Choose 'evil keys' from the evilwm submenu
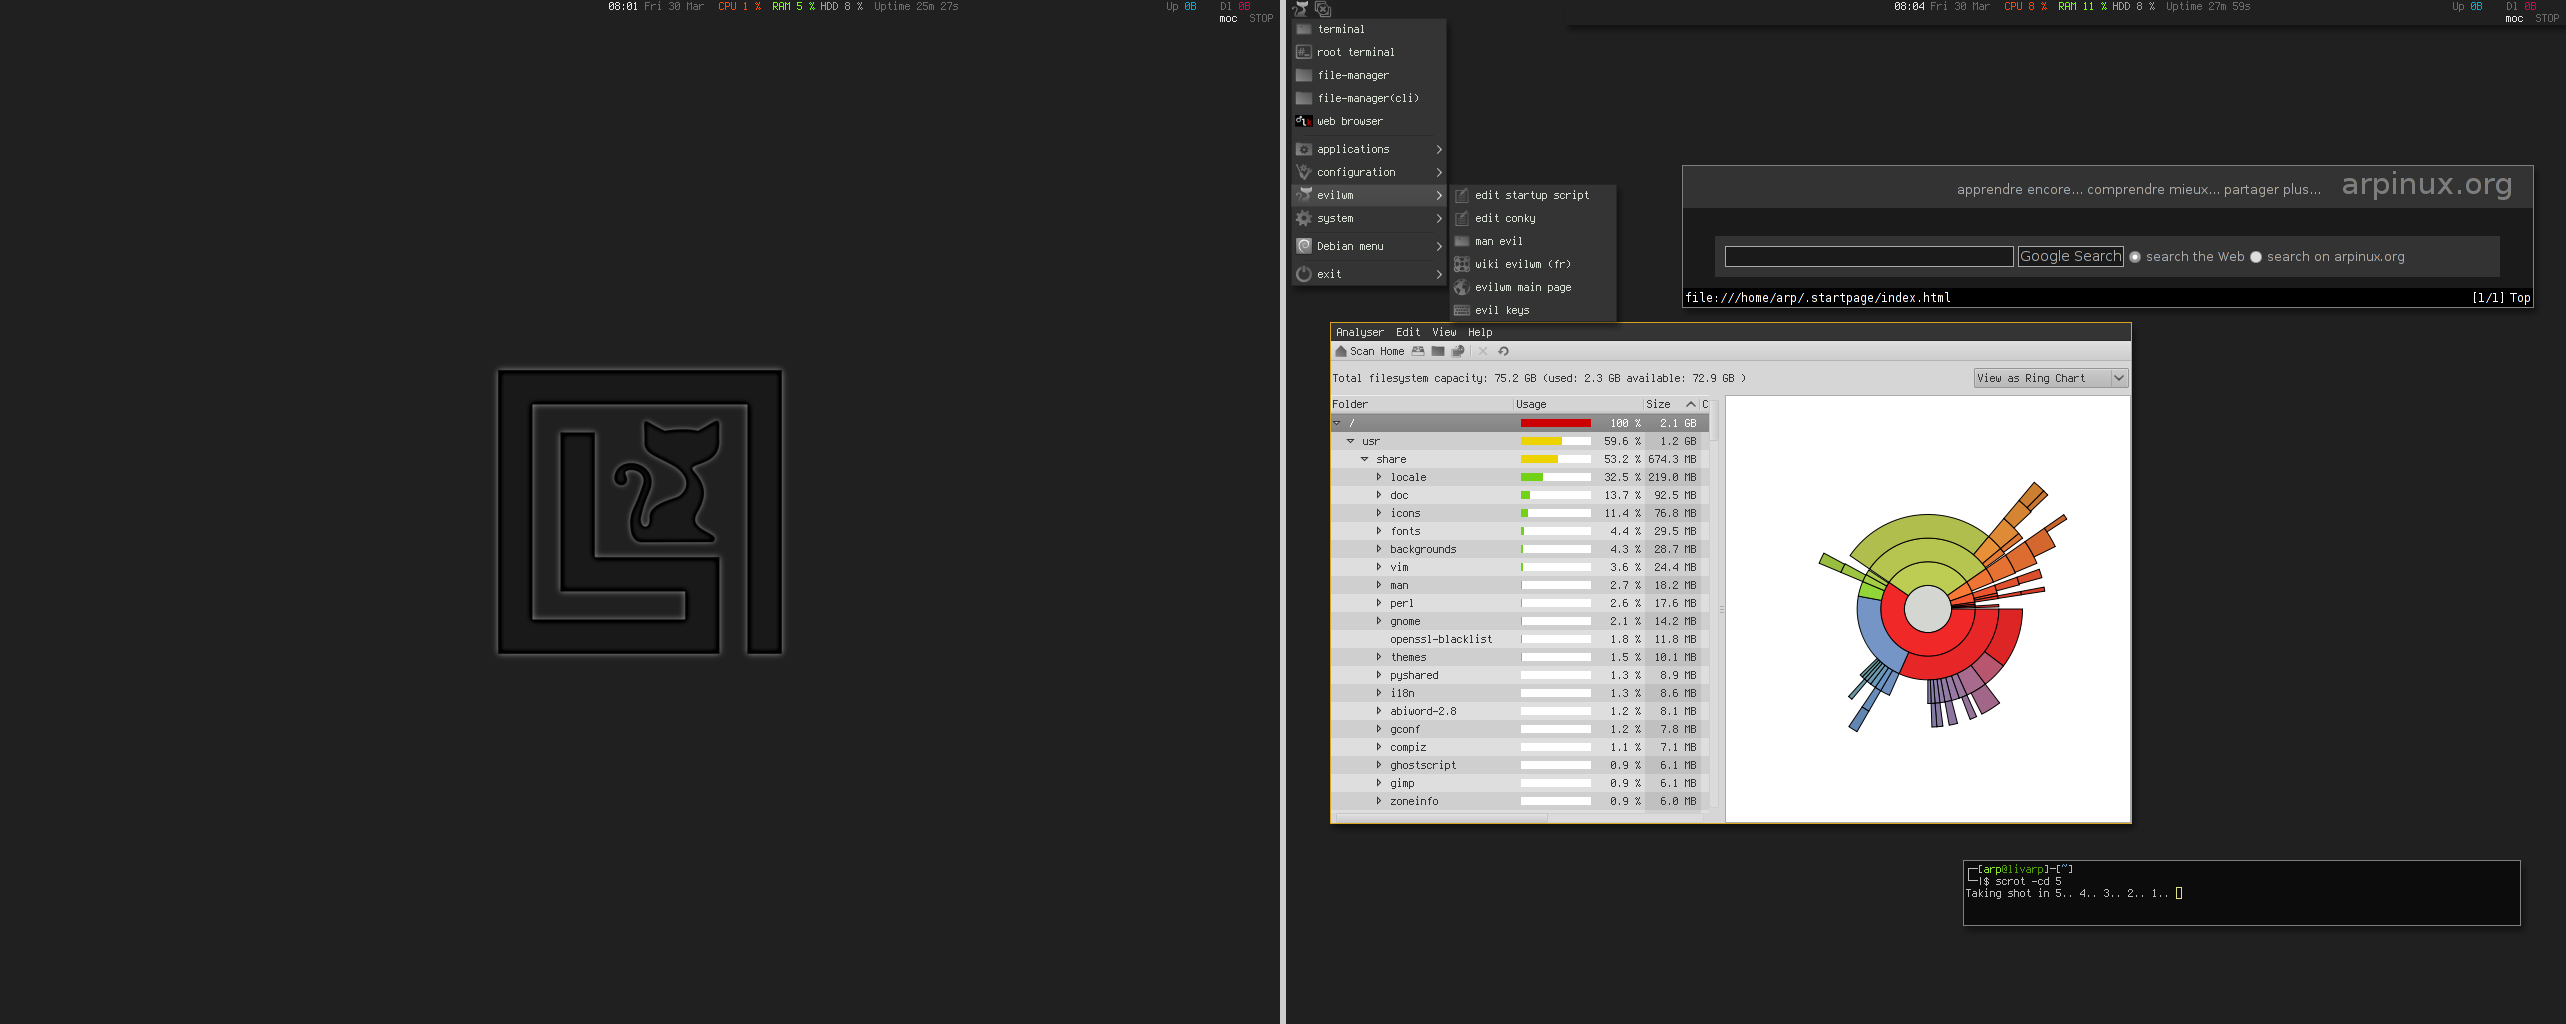 click(x=1533, y=310)
